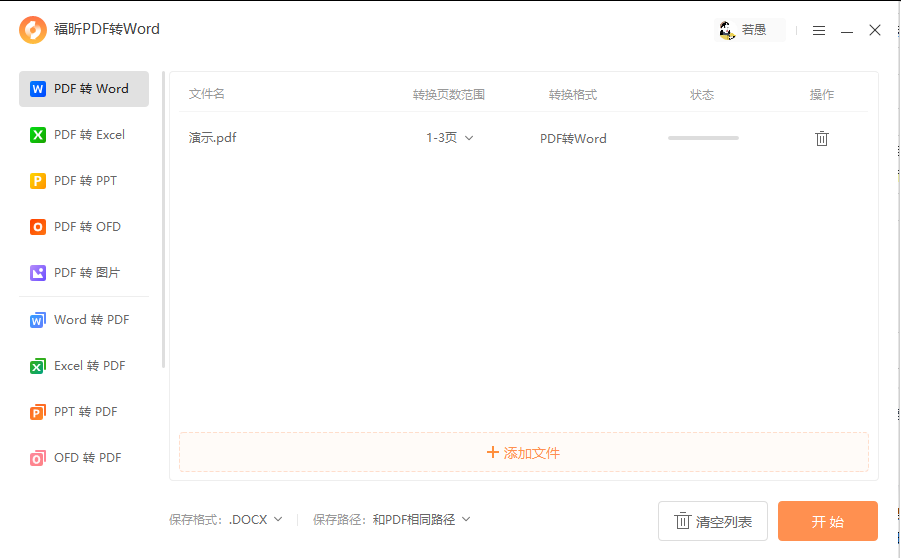The height and width of the screenshot is (558, 901).
Task: Click the PDF 转 图片 purple icon
Action: 37,273
